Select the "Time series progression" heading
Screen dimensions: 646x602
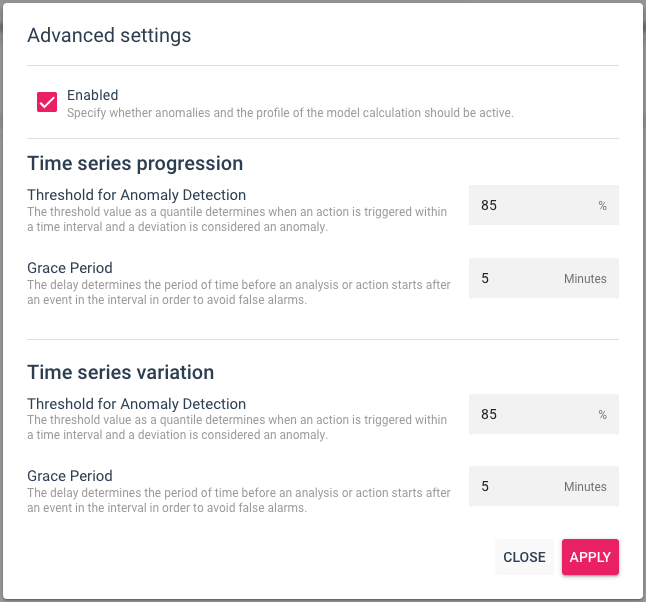pos(135,163)
